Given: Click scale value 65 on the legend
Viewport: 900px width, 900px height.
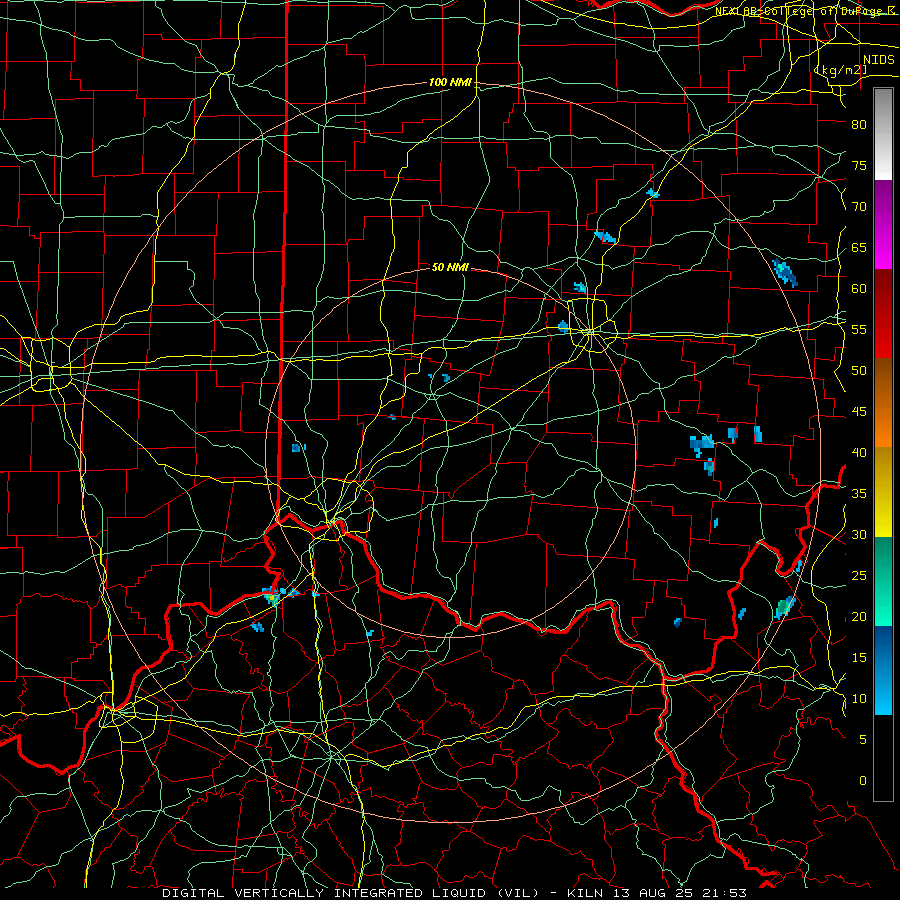Looking at the screenshot, I should tap(859, 248).
